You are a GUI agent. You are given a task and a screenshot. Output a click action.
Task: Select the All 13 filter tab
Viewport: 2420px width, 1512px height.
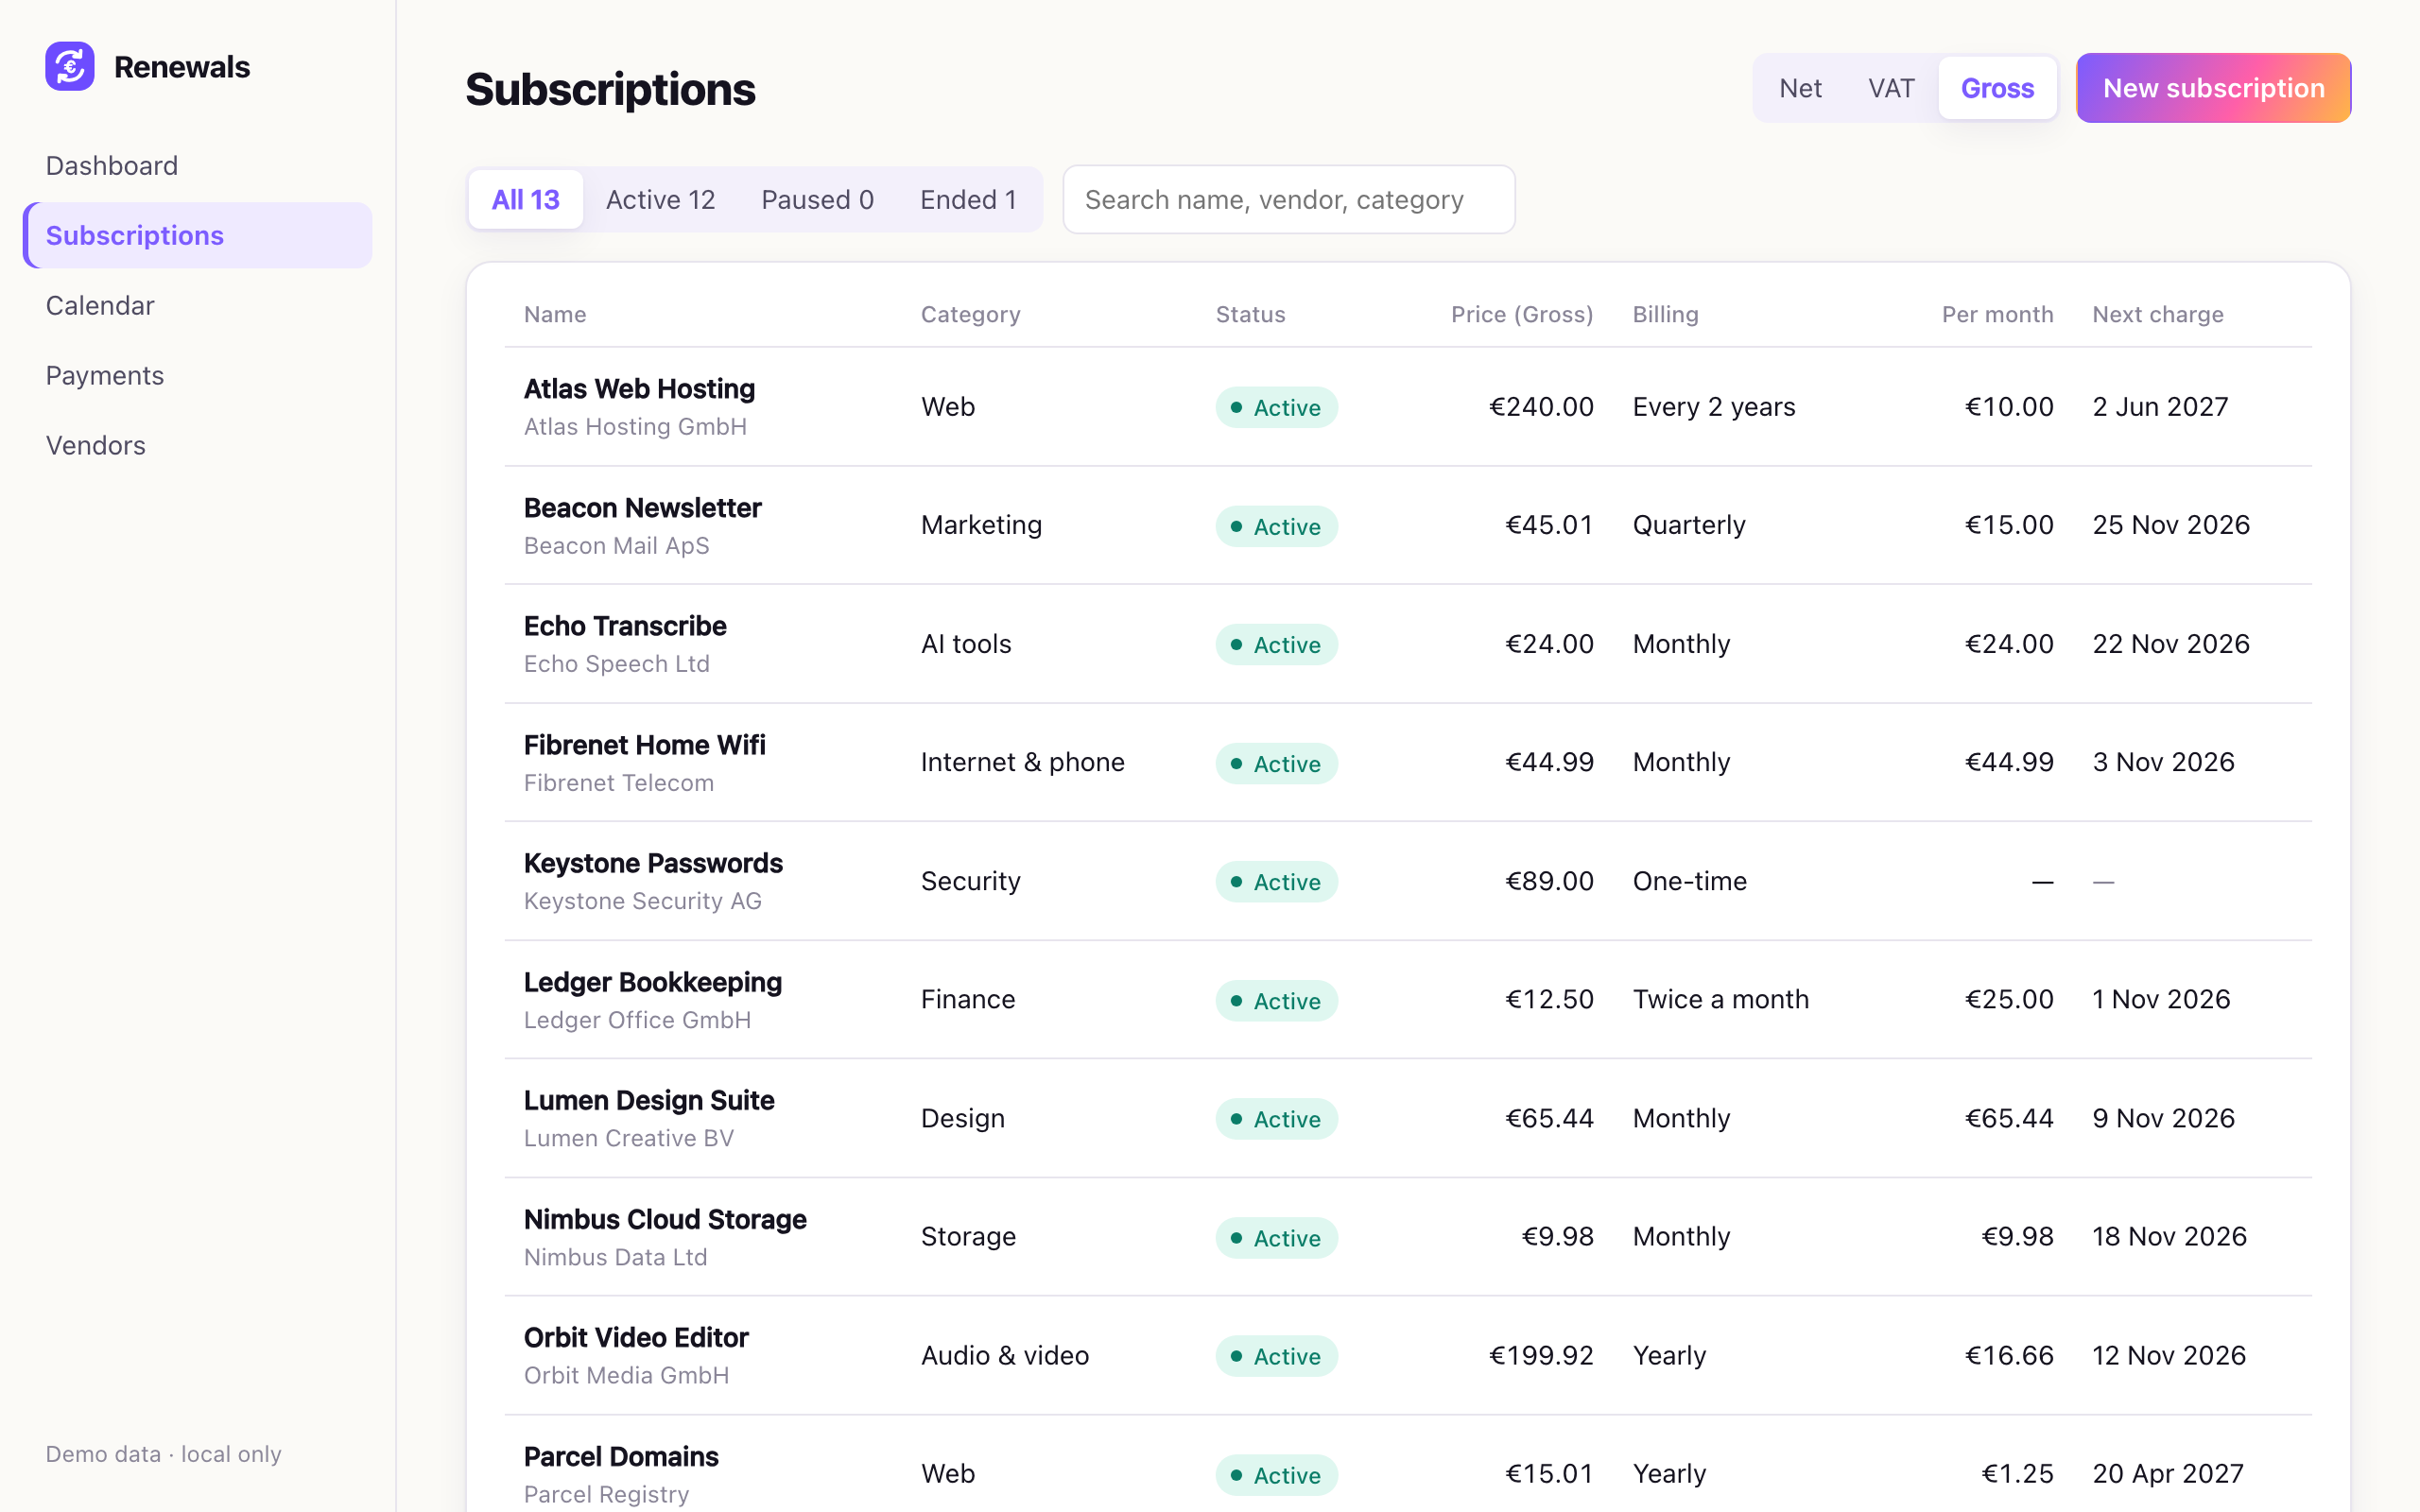tap(526, 199)
